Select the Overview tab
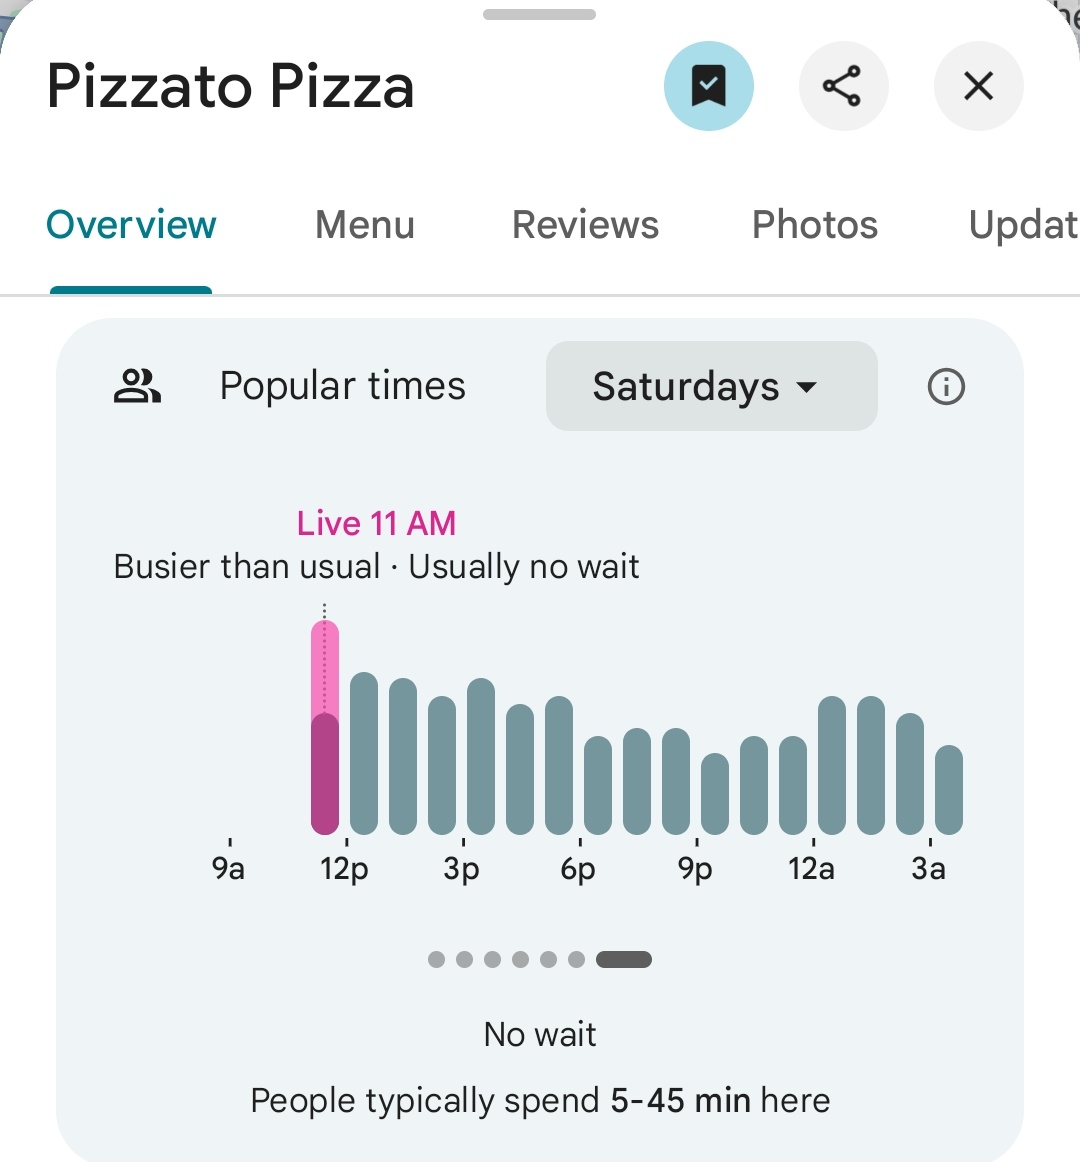1080x1162 pixels. point(131,225)
